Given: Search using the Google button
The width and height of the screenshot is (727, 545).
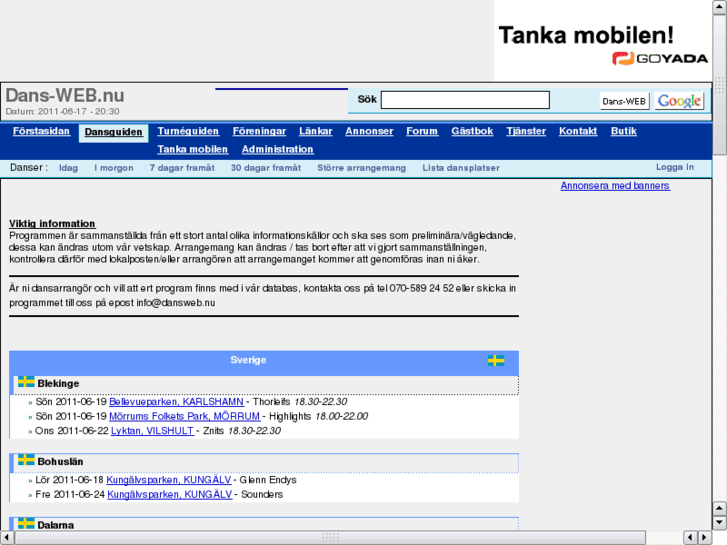Looking at the screenshot, I should [679, 101].
